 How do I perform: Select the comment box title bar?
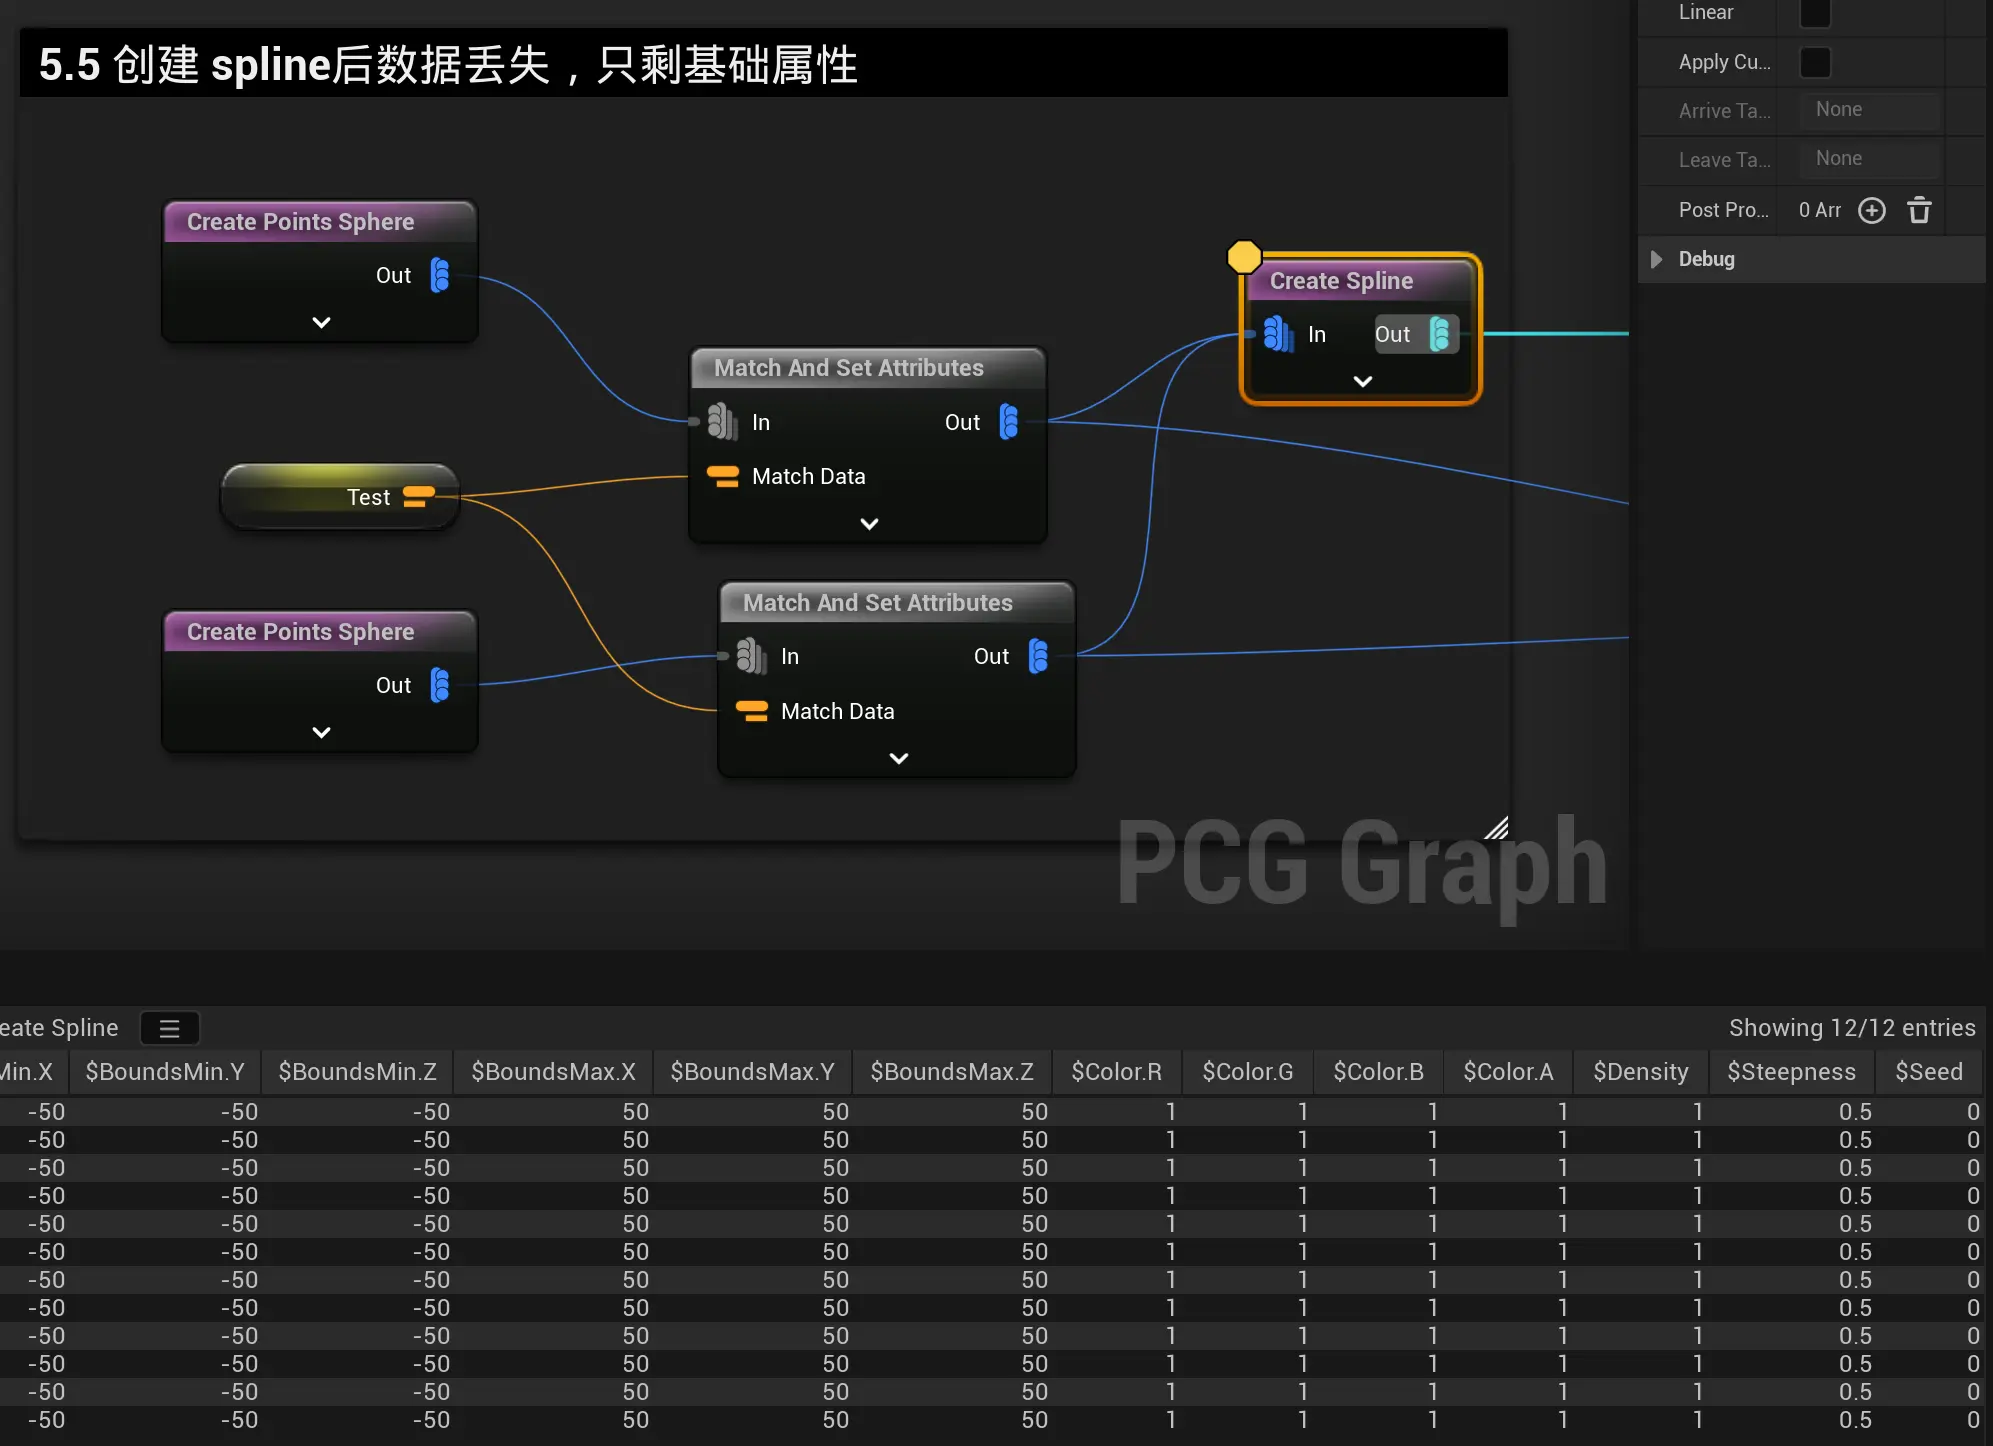click(760, 64)
